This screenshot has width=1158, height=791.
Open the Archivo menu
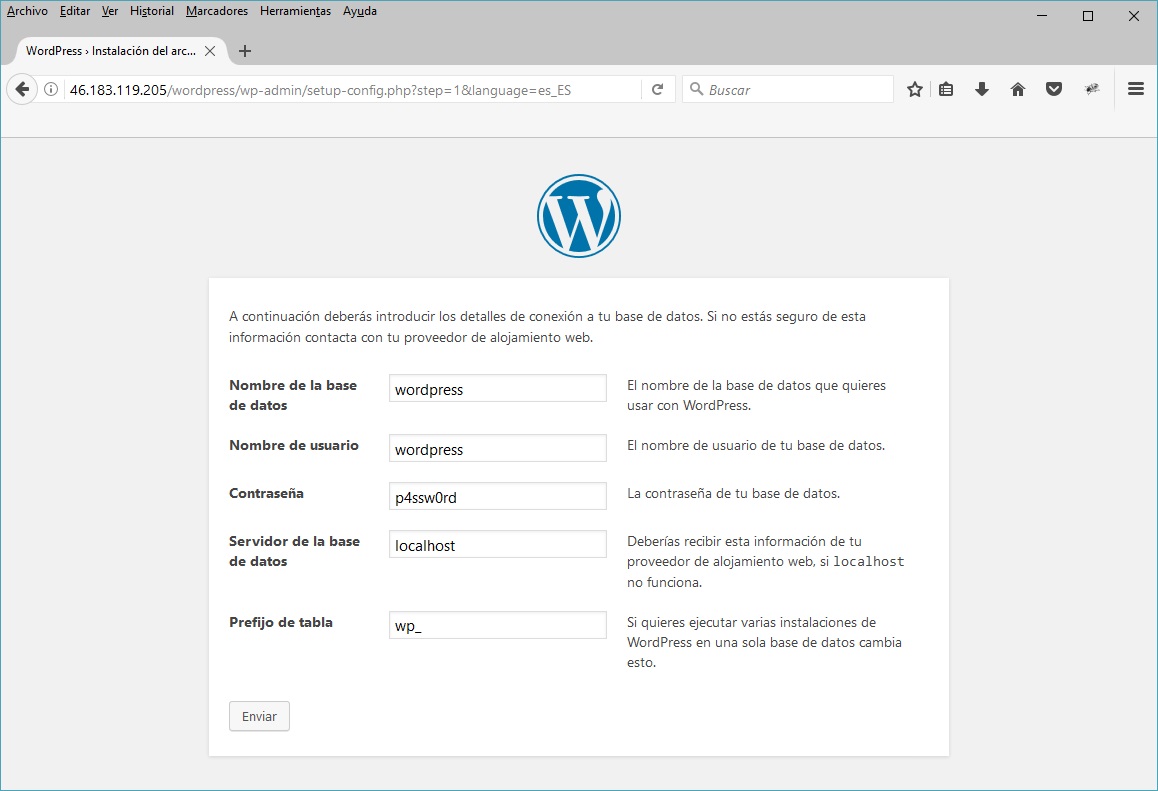(x=27, y=11)
